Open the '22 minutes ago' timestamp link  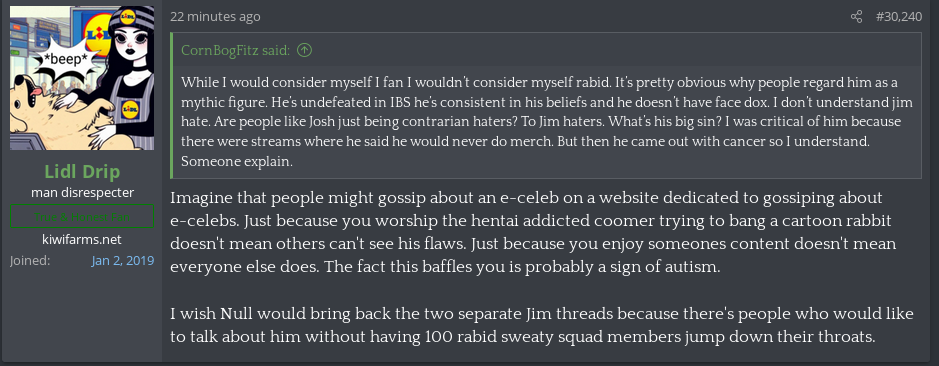click(x=215, y=17)
